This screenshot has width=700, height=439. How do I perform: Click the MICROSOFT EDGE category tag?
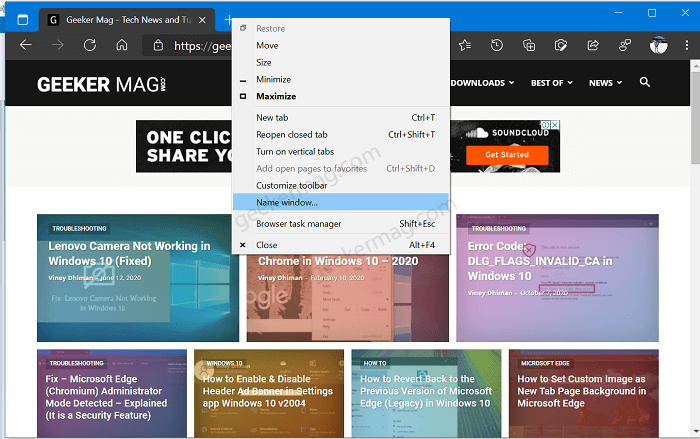click(x=545, y=364)
